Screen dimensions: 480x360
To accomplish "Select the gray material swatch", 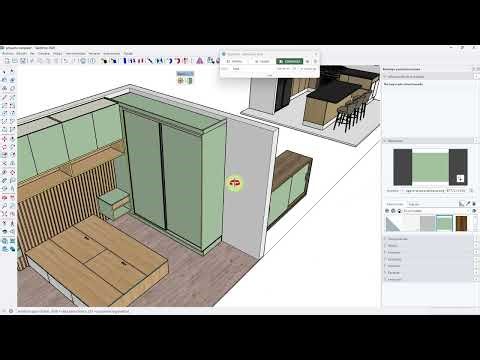I will coord(427,223).
